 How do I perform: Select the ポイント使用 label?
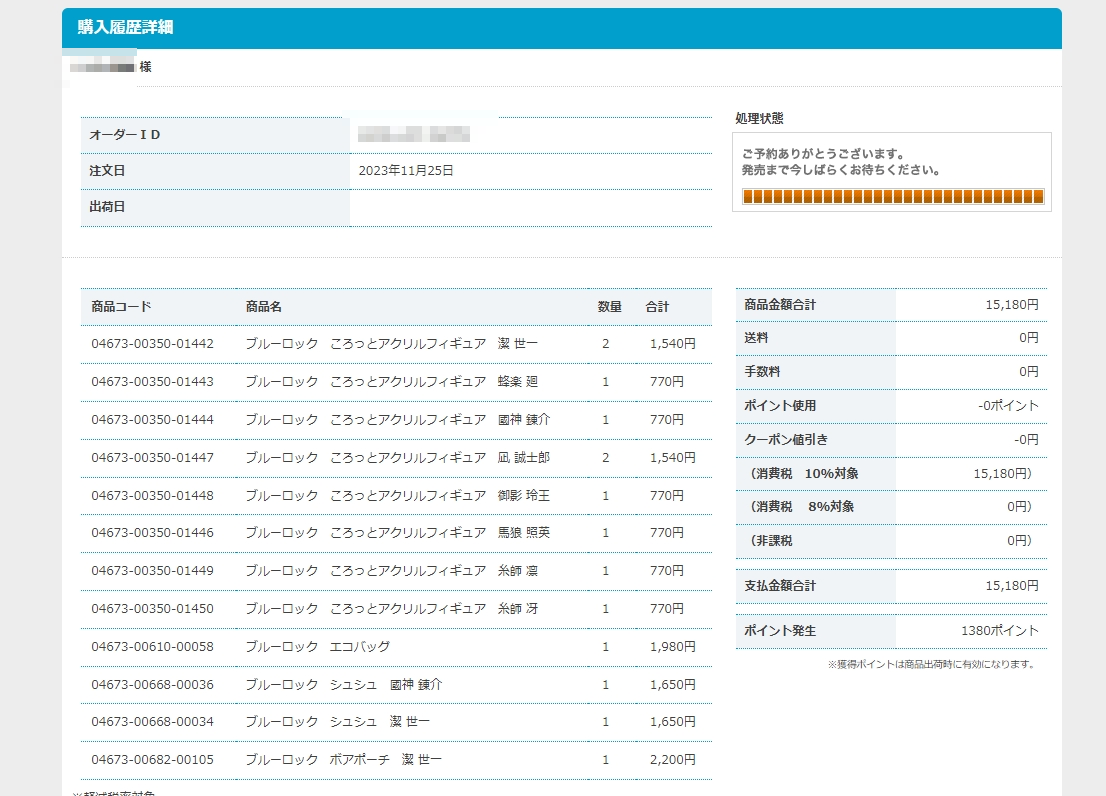click(x=780, y=405)
